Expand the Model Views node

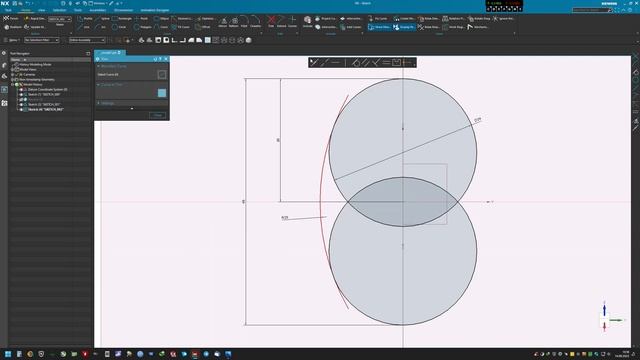(13, 69)
